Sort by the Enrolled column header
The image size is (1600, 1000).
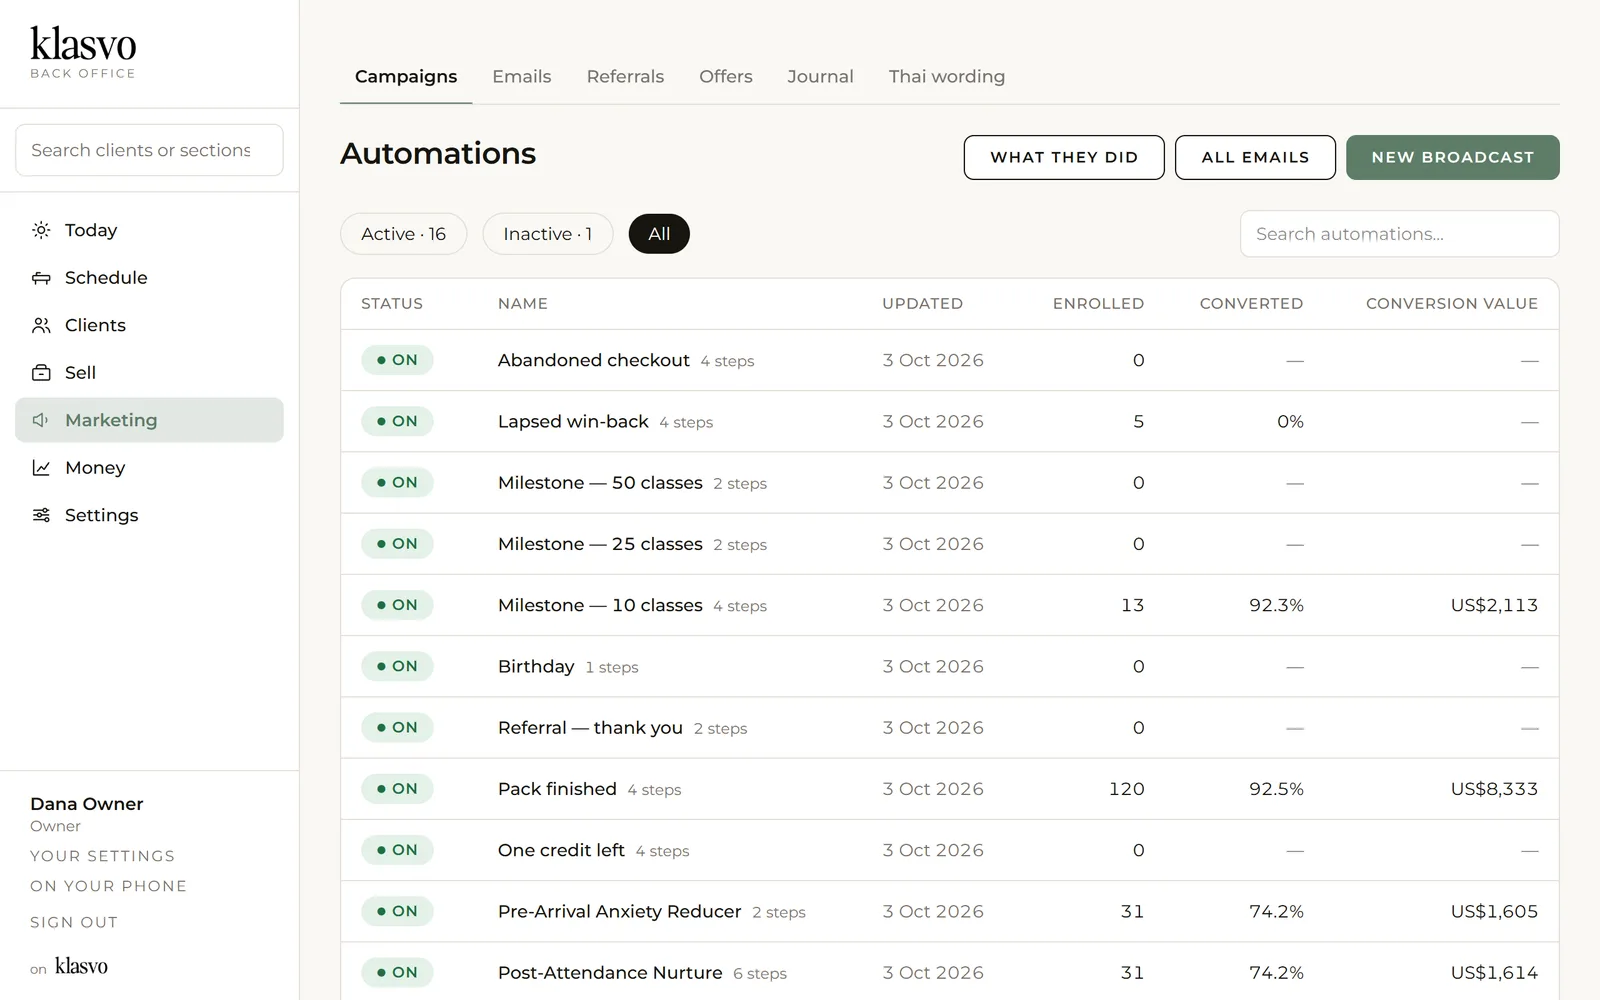coord(1098,303)
